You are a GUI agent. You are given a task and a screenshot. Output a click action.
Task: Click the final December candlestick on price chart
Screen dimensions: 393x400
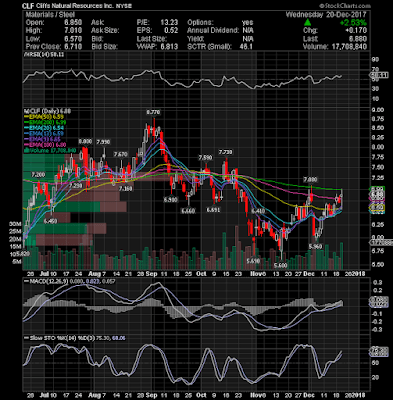click(x=342, y=198)
